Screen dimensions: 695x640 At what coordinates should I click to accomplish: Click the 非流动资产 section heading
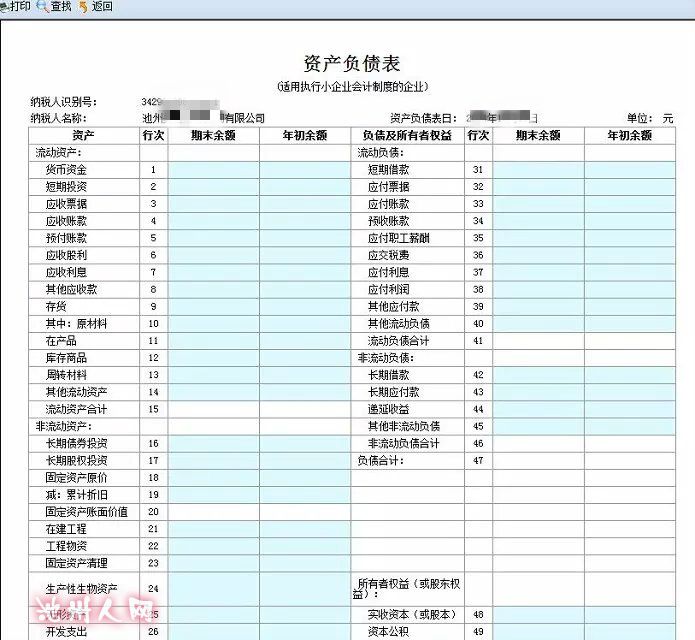[x=64, y=426]
